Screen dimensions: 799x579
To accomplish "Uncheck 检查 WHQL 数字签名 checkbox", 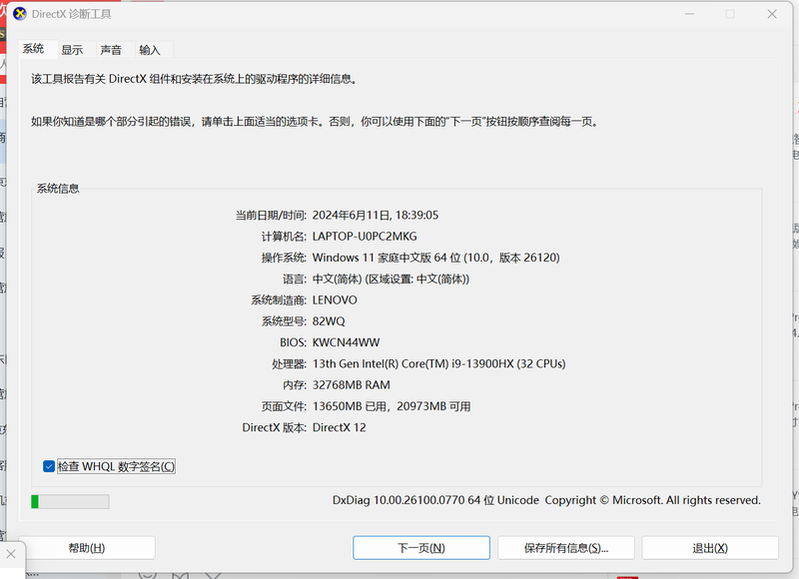I will tap(50, 466).
